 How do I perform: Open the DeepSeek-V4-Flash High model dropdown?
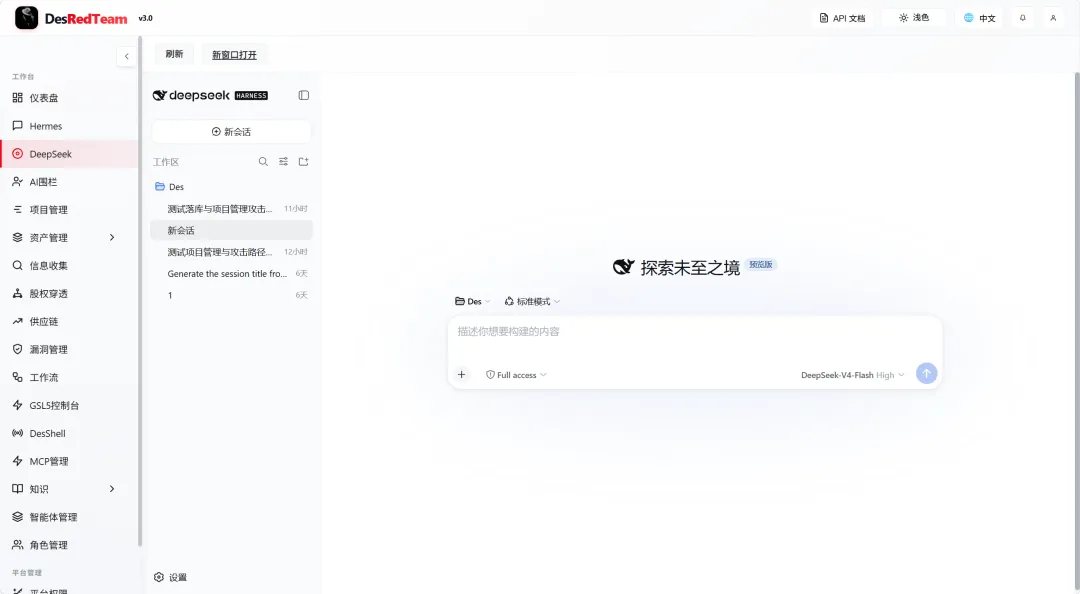pyautogui.click(x=852, y=376)
